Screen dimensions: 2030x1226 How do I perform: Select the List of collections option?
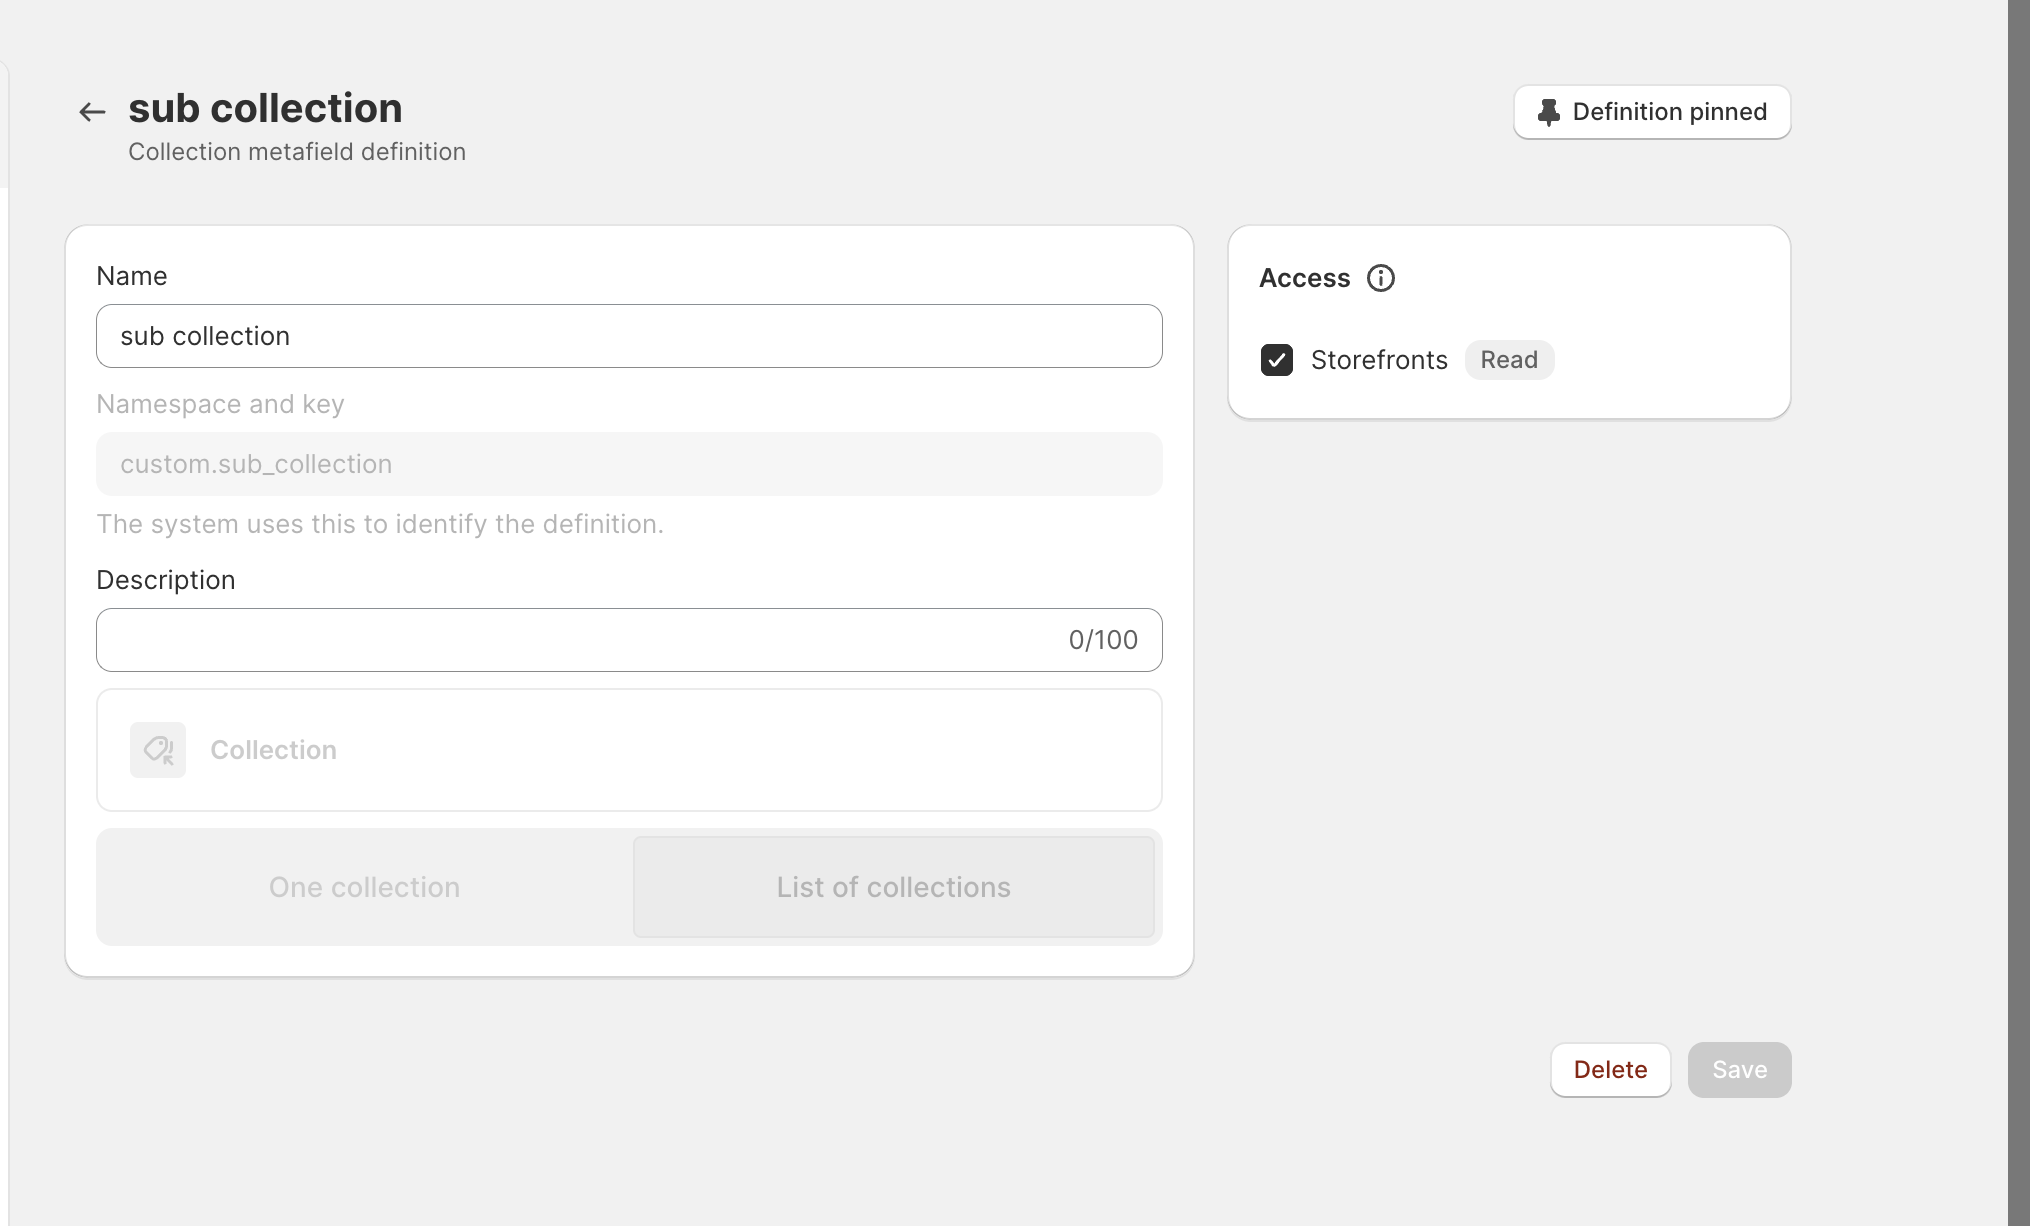point(893,887)
